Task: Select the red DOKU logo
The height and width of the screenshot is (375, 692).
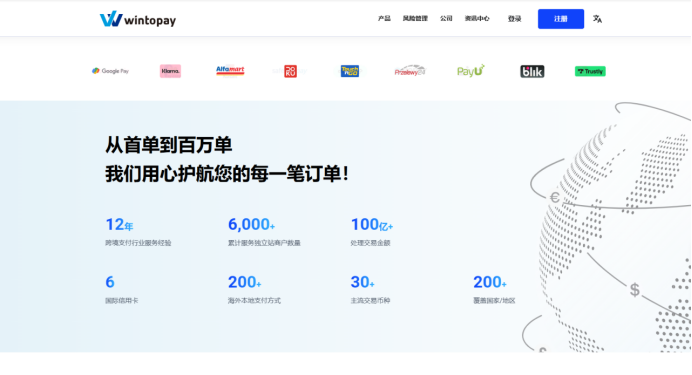Action: pos(290,71)
